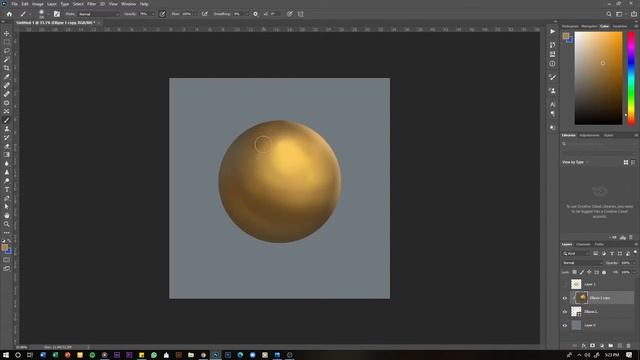Screen dimensions: 640x360
Task: Select the Brush tool in toolbox
Action: 7,120
